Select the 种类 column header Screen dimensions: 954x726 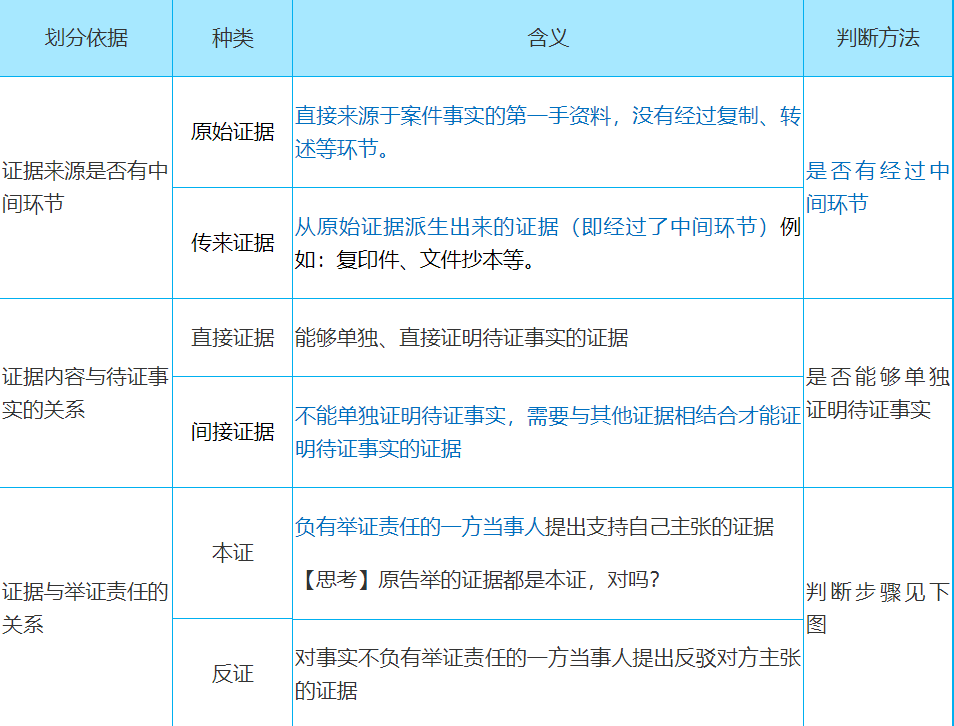(232, 39)
